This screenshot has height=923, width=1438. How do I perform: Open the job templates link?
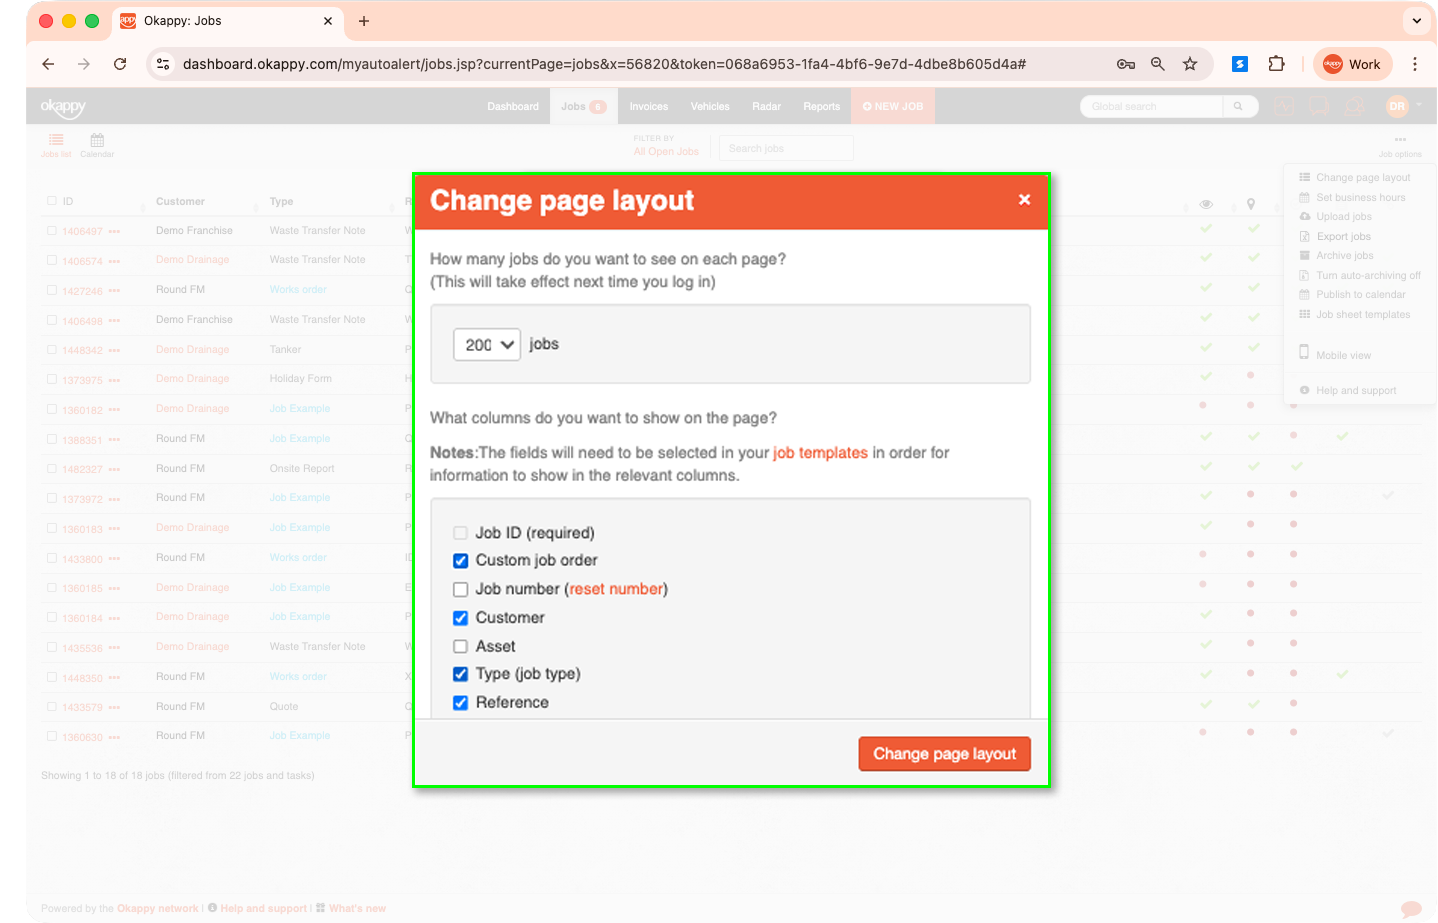tap(820, 453)
